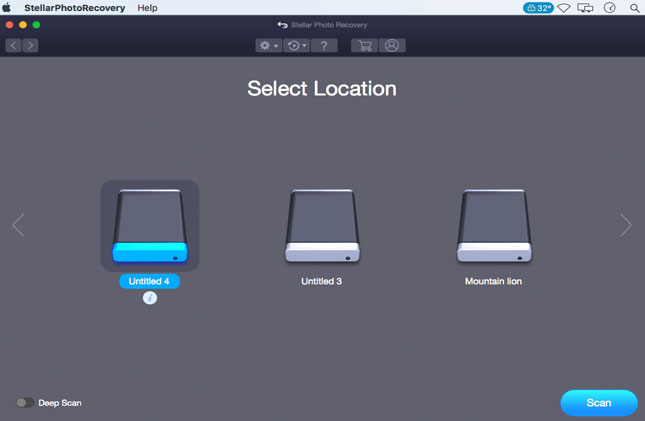Open the StellarPhotoRecovery app menu
Viewport: 645px width, 421px height.
(74, 8)
